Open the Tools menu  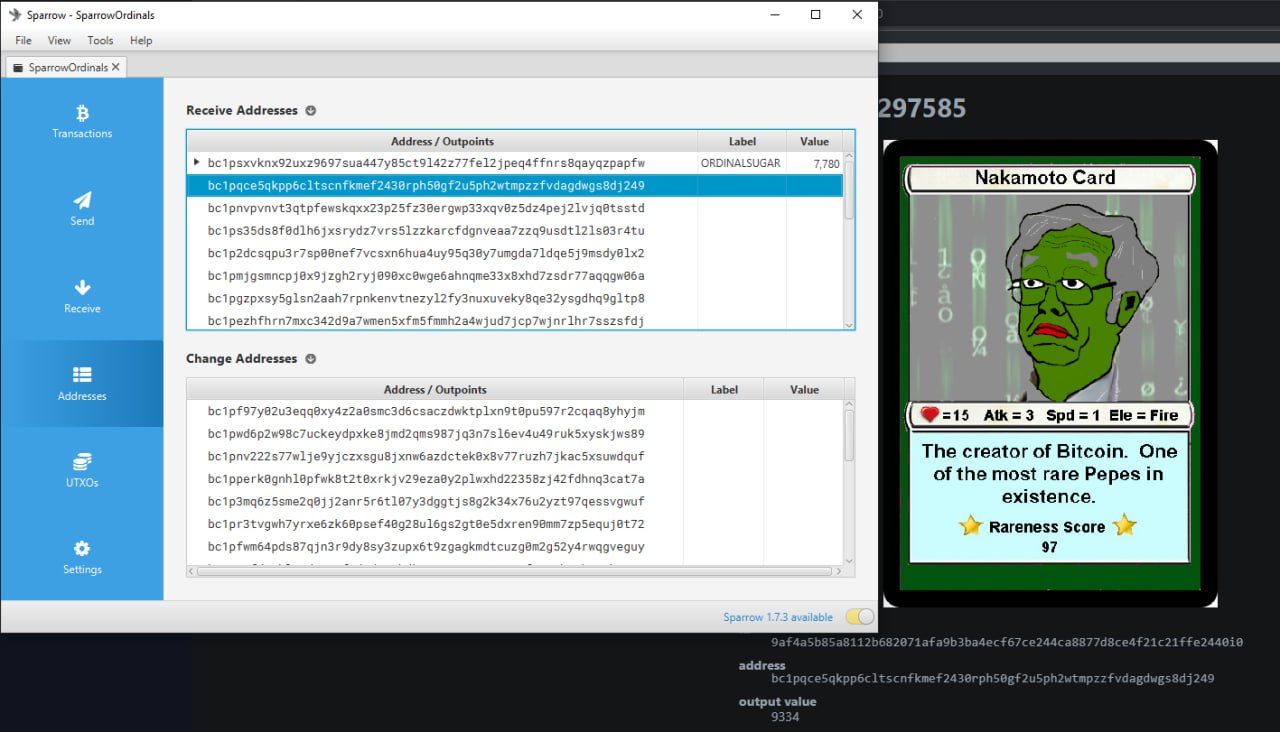pyautogui.click(x=100, y=40)
